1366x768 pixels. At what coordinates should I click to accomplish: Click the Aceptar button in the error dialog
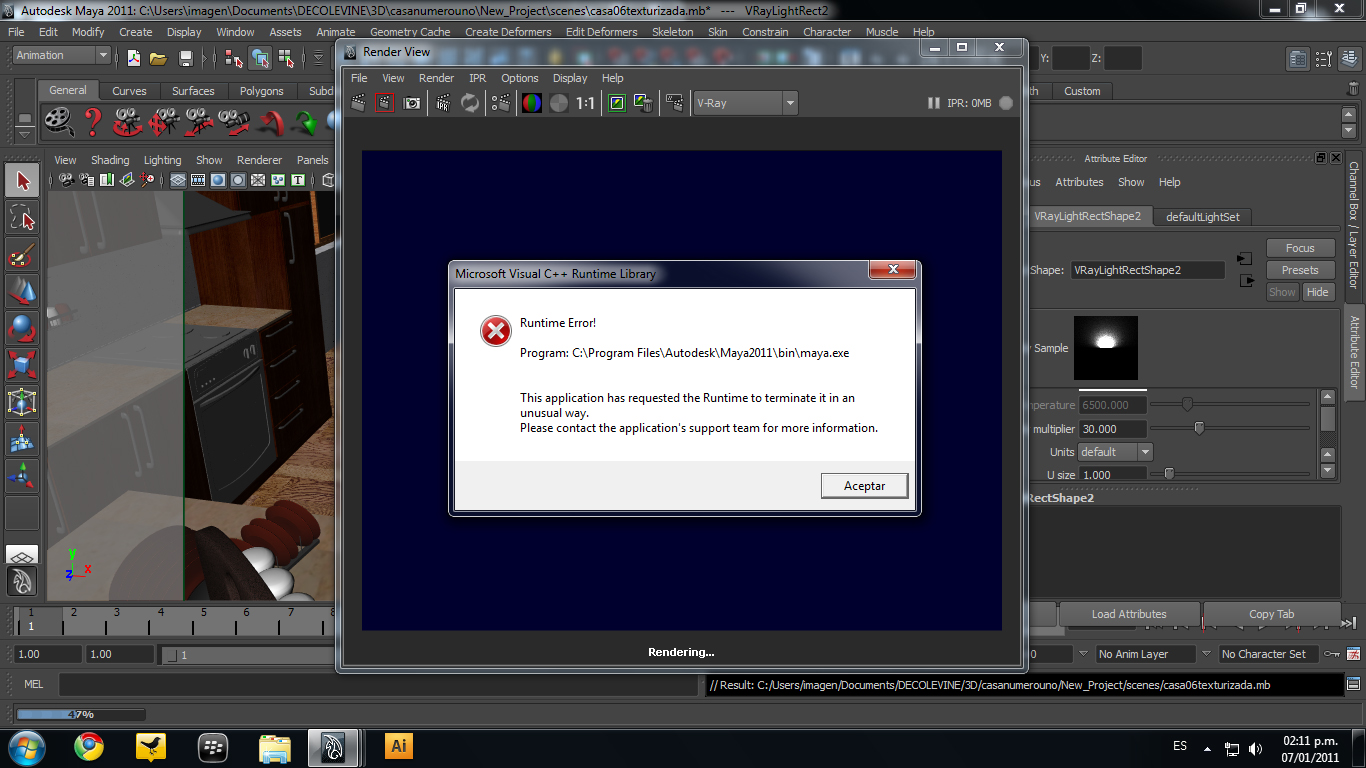click(864, 485)
